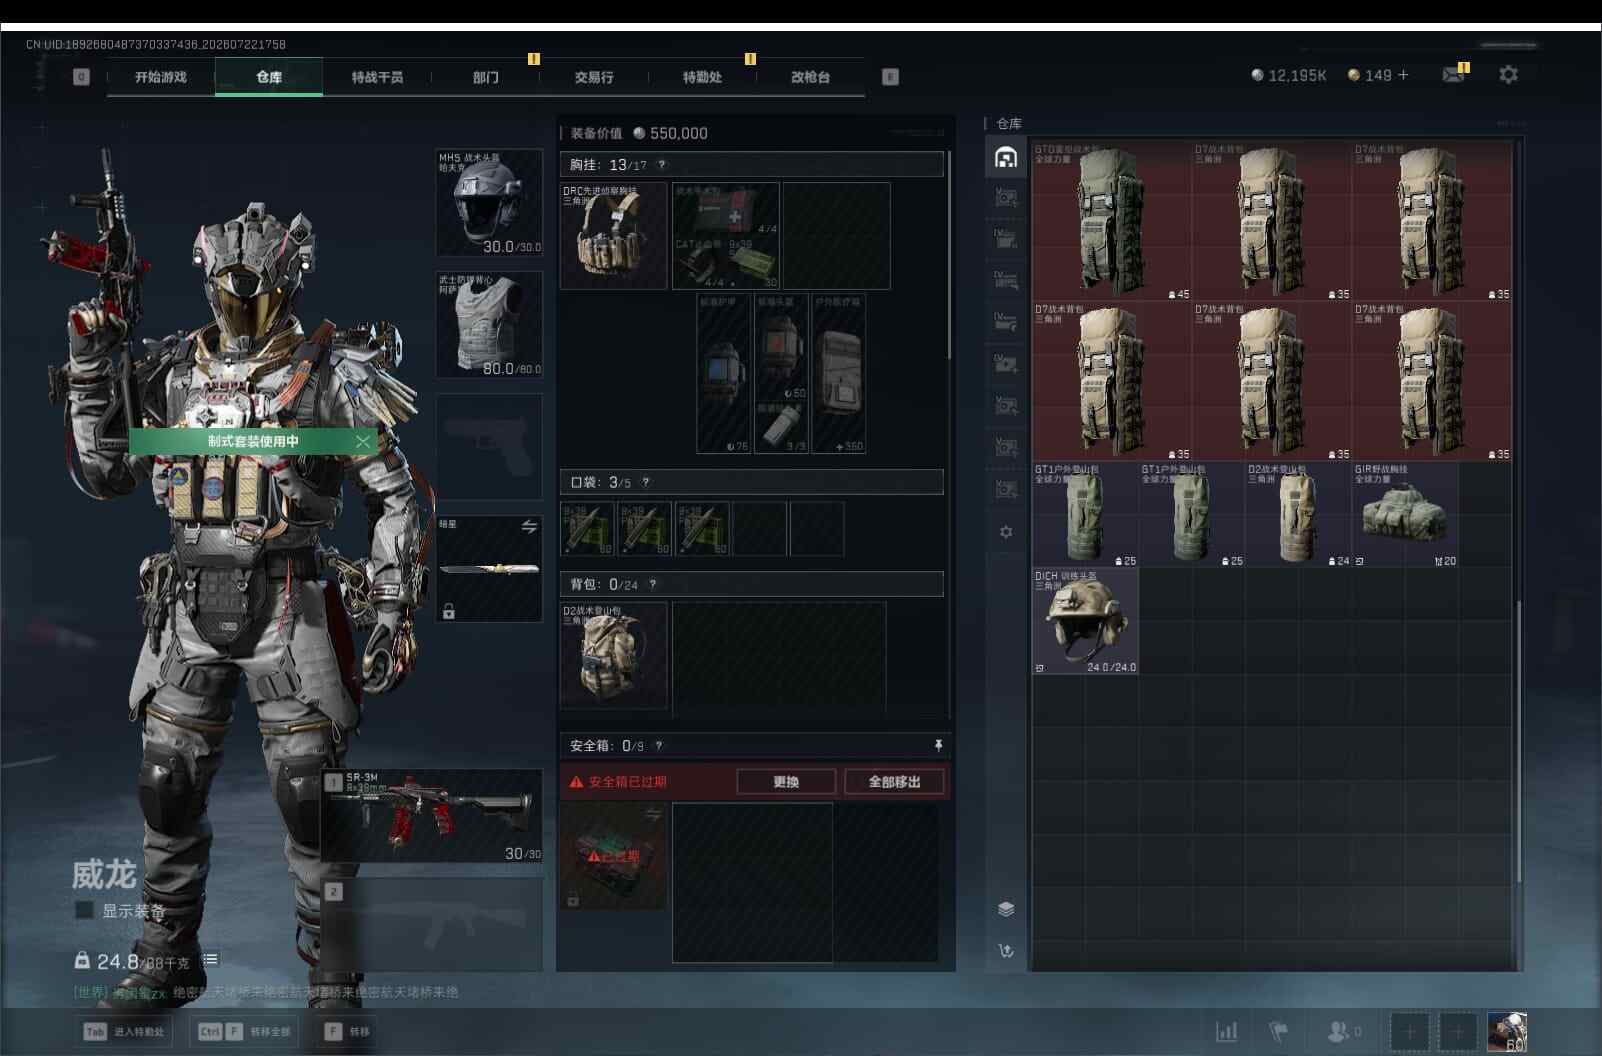Open the mail inbox envelope icon

[1454, 74]
